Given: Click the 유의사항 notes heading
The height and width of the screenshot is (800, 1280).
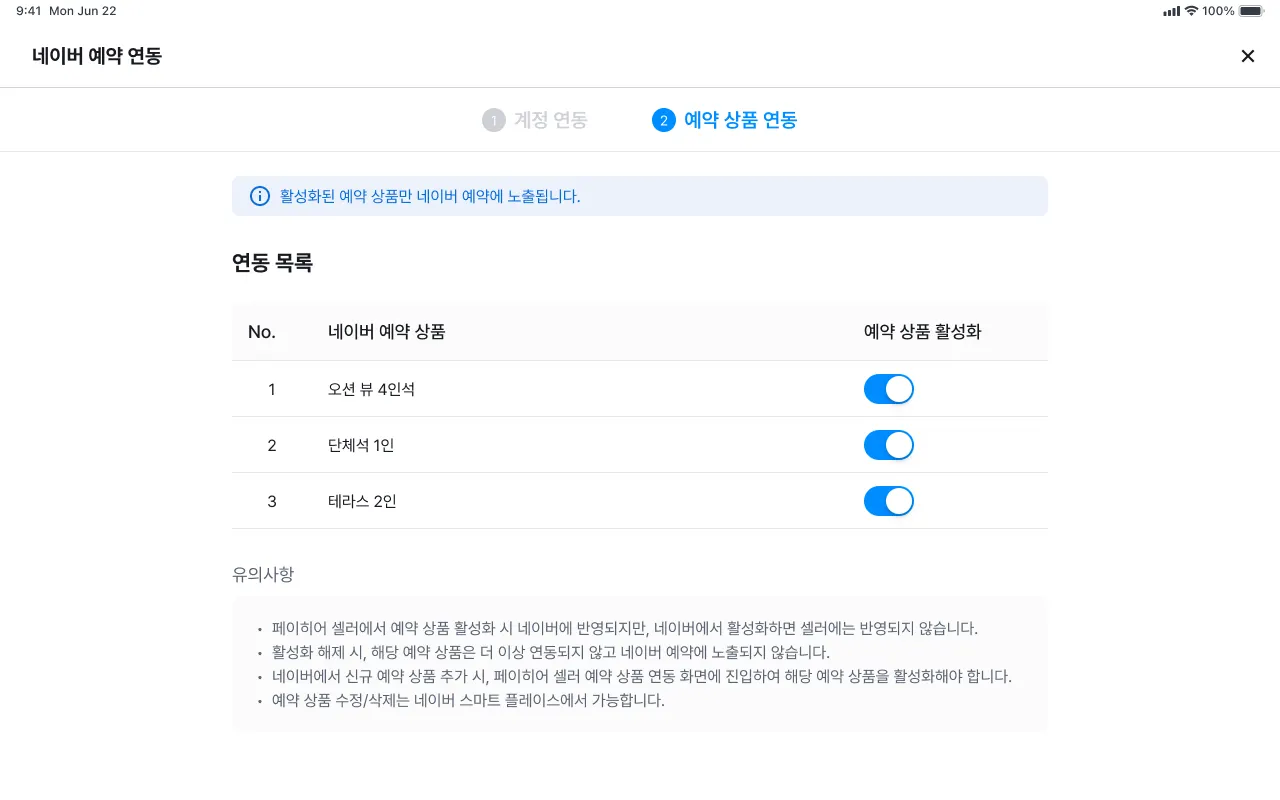Looking at the screenshot, I should 263,574.
